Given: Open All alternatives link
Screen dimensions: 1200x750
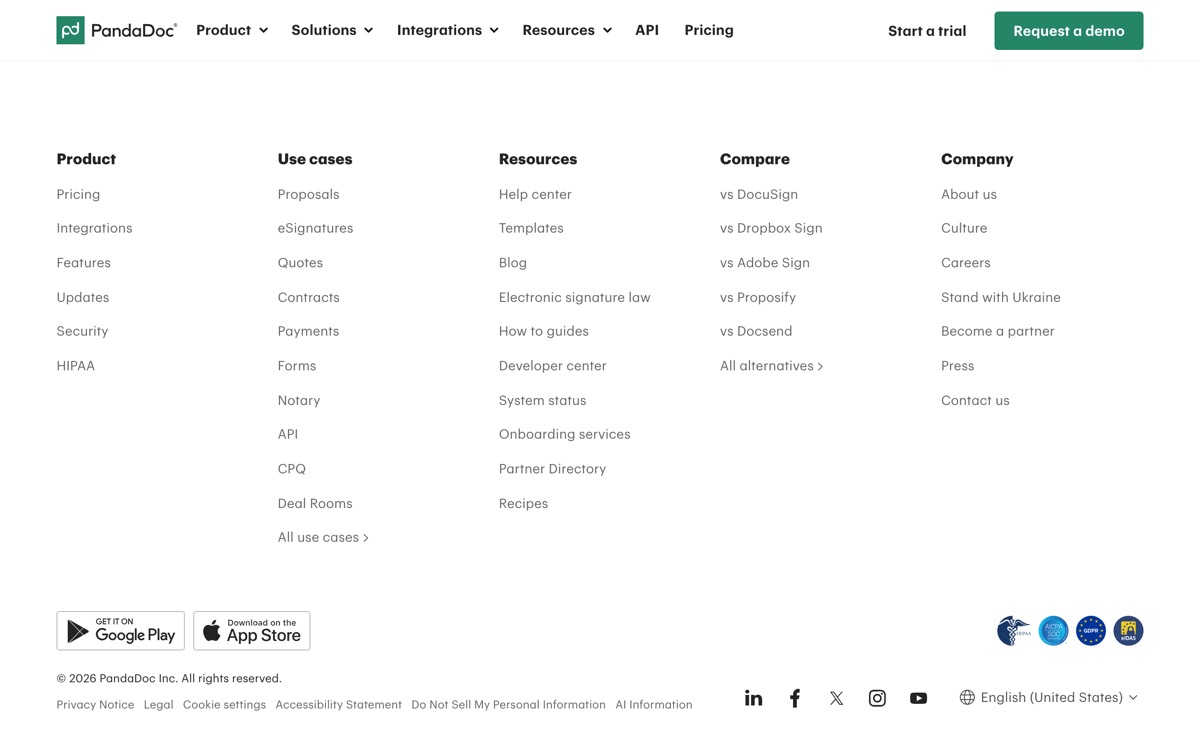Looking at the screenshot, I should [772, 366].
